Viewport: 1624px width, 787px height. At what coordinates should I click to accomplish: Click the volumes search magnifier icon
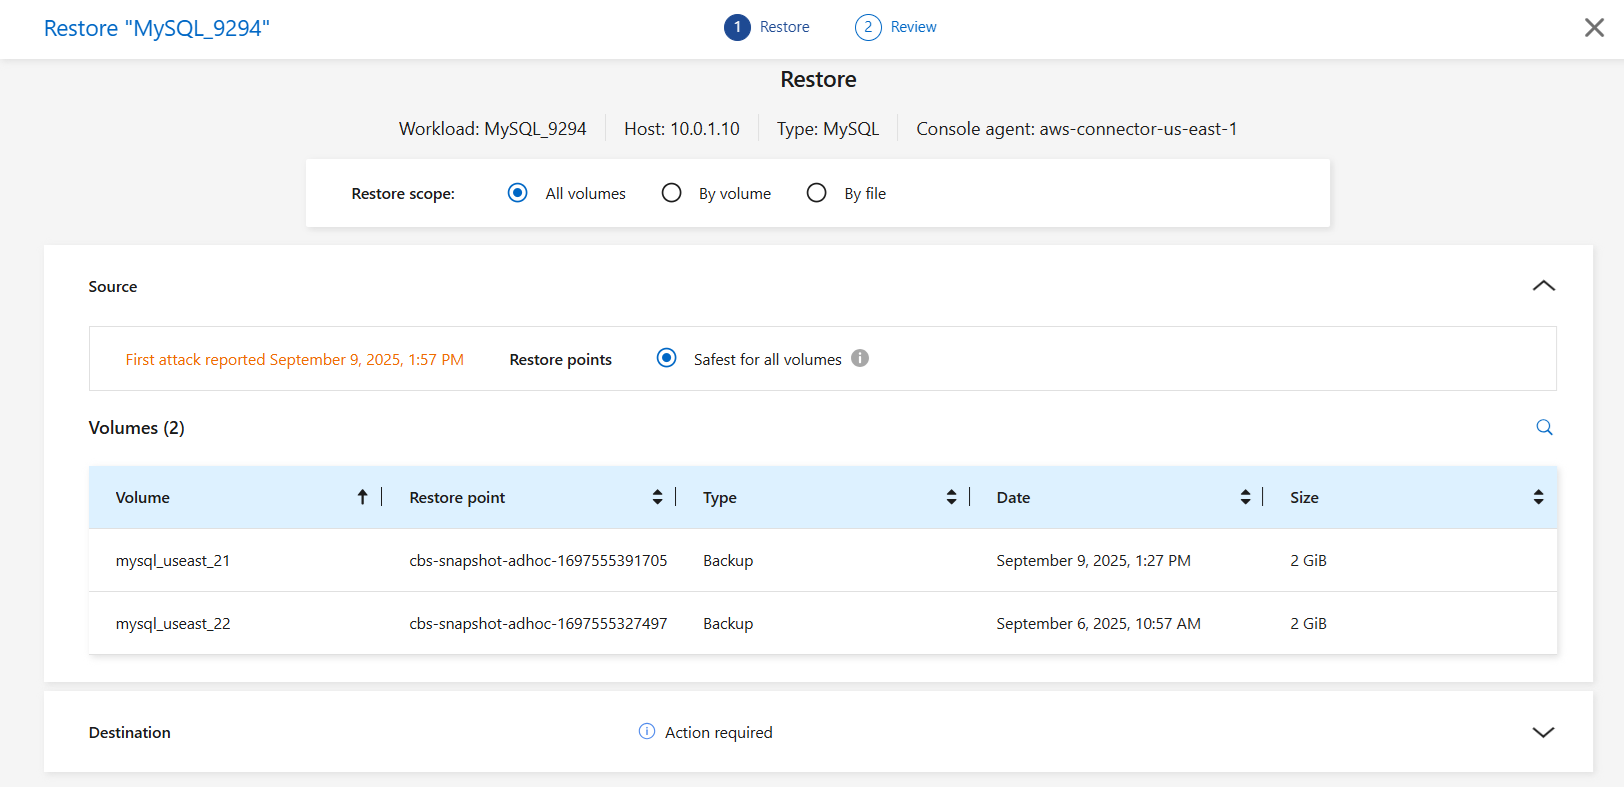click(x=1544, y=428)
